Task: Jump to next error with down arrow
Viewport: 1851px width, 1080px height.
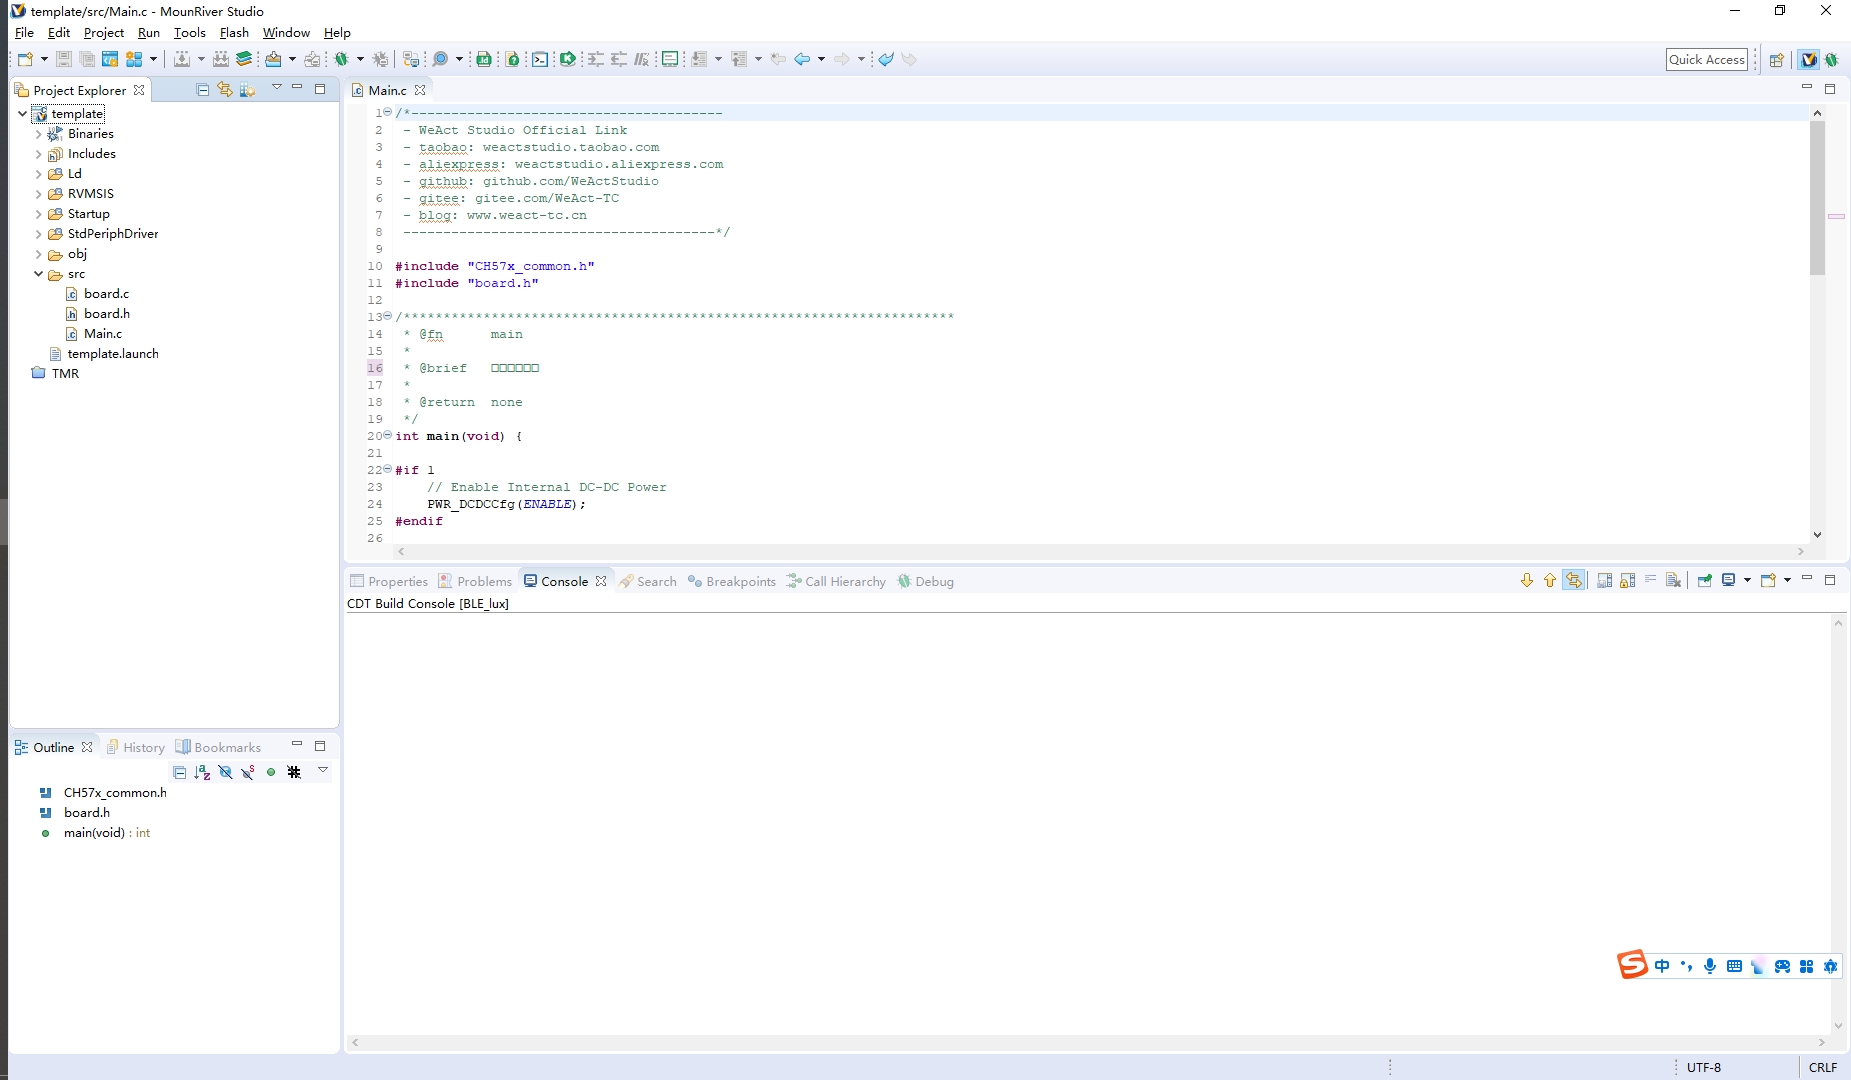Action: pyautogui.click(x=1526, y=581)
